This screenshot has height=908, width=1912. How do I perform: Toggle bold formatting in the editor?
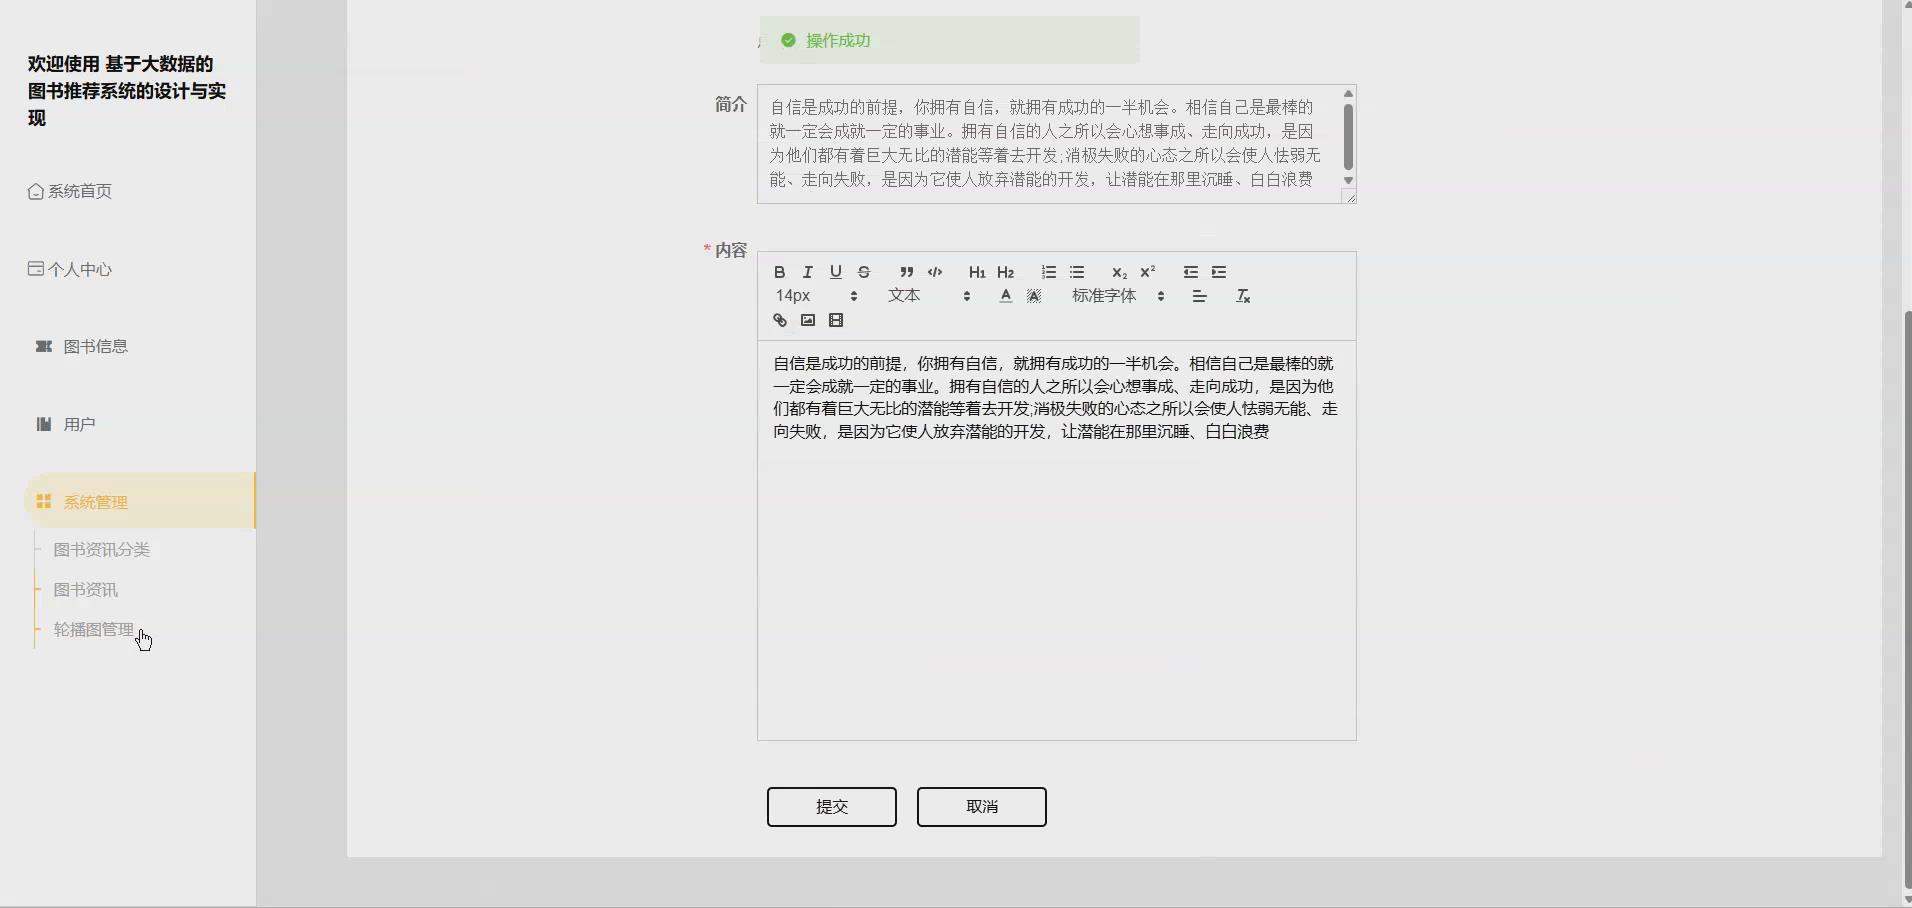point(779,272)
